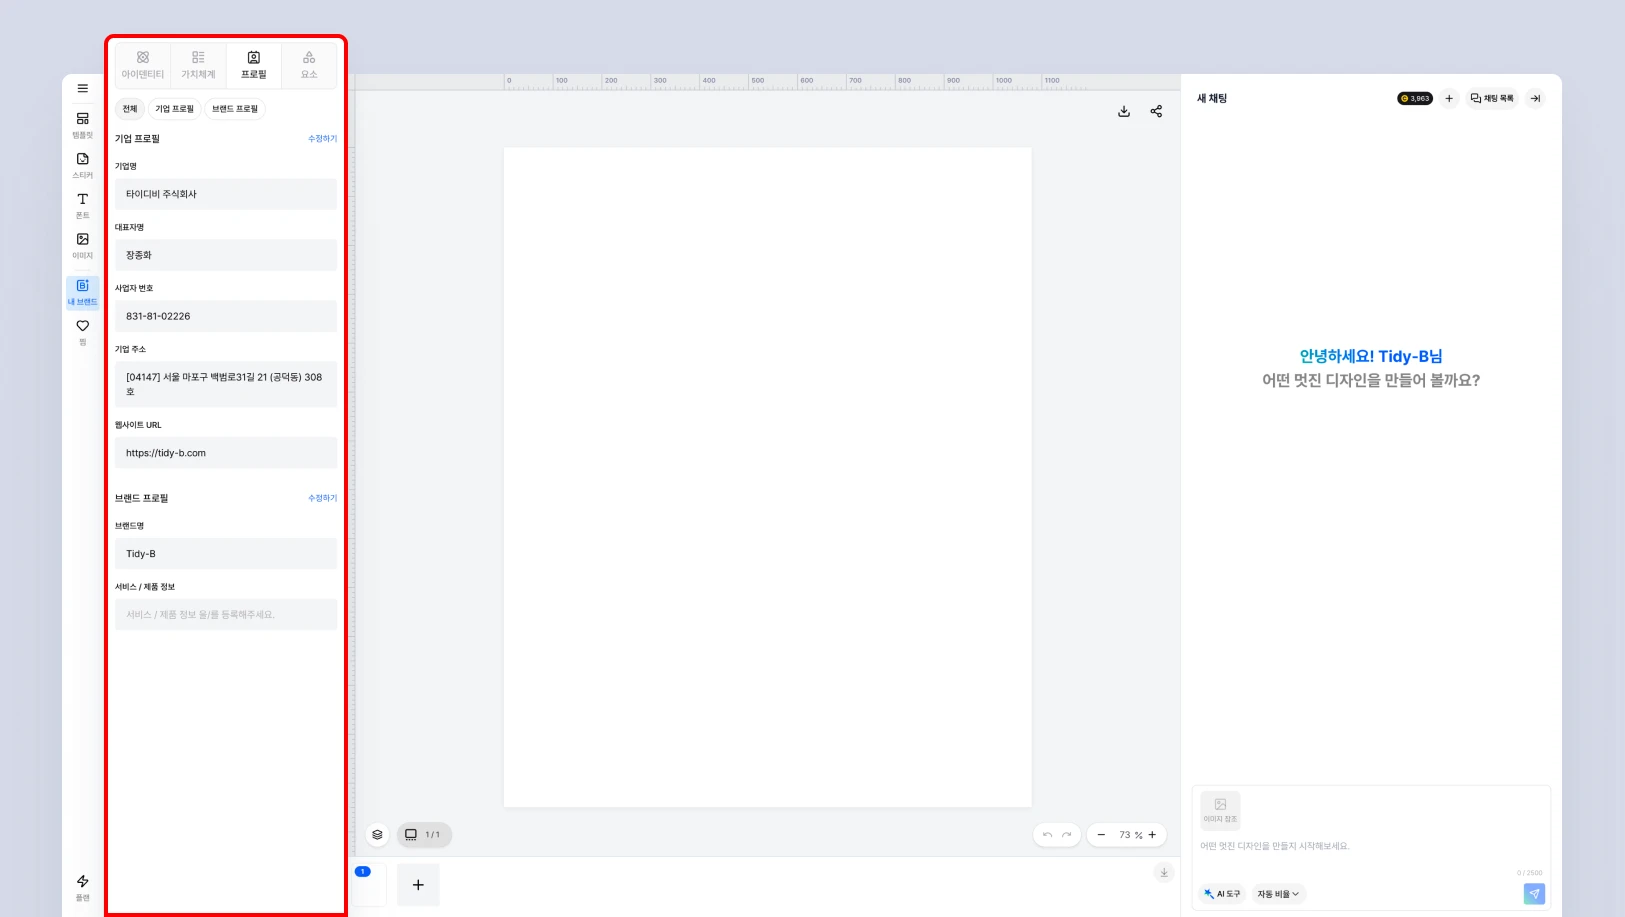Open the 폰트 font tool
Viewport: 1625px width, 917px height.
click(x=82, y=205)
